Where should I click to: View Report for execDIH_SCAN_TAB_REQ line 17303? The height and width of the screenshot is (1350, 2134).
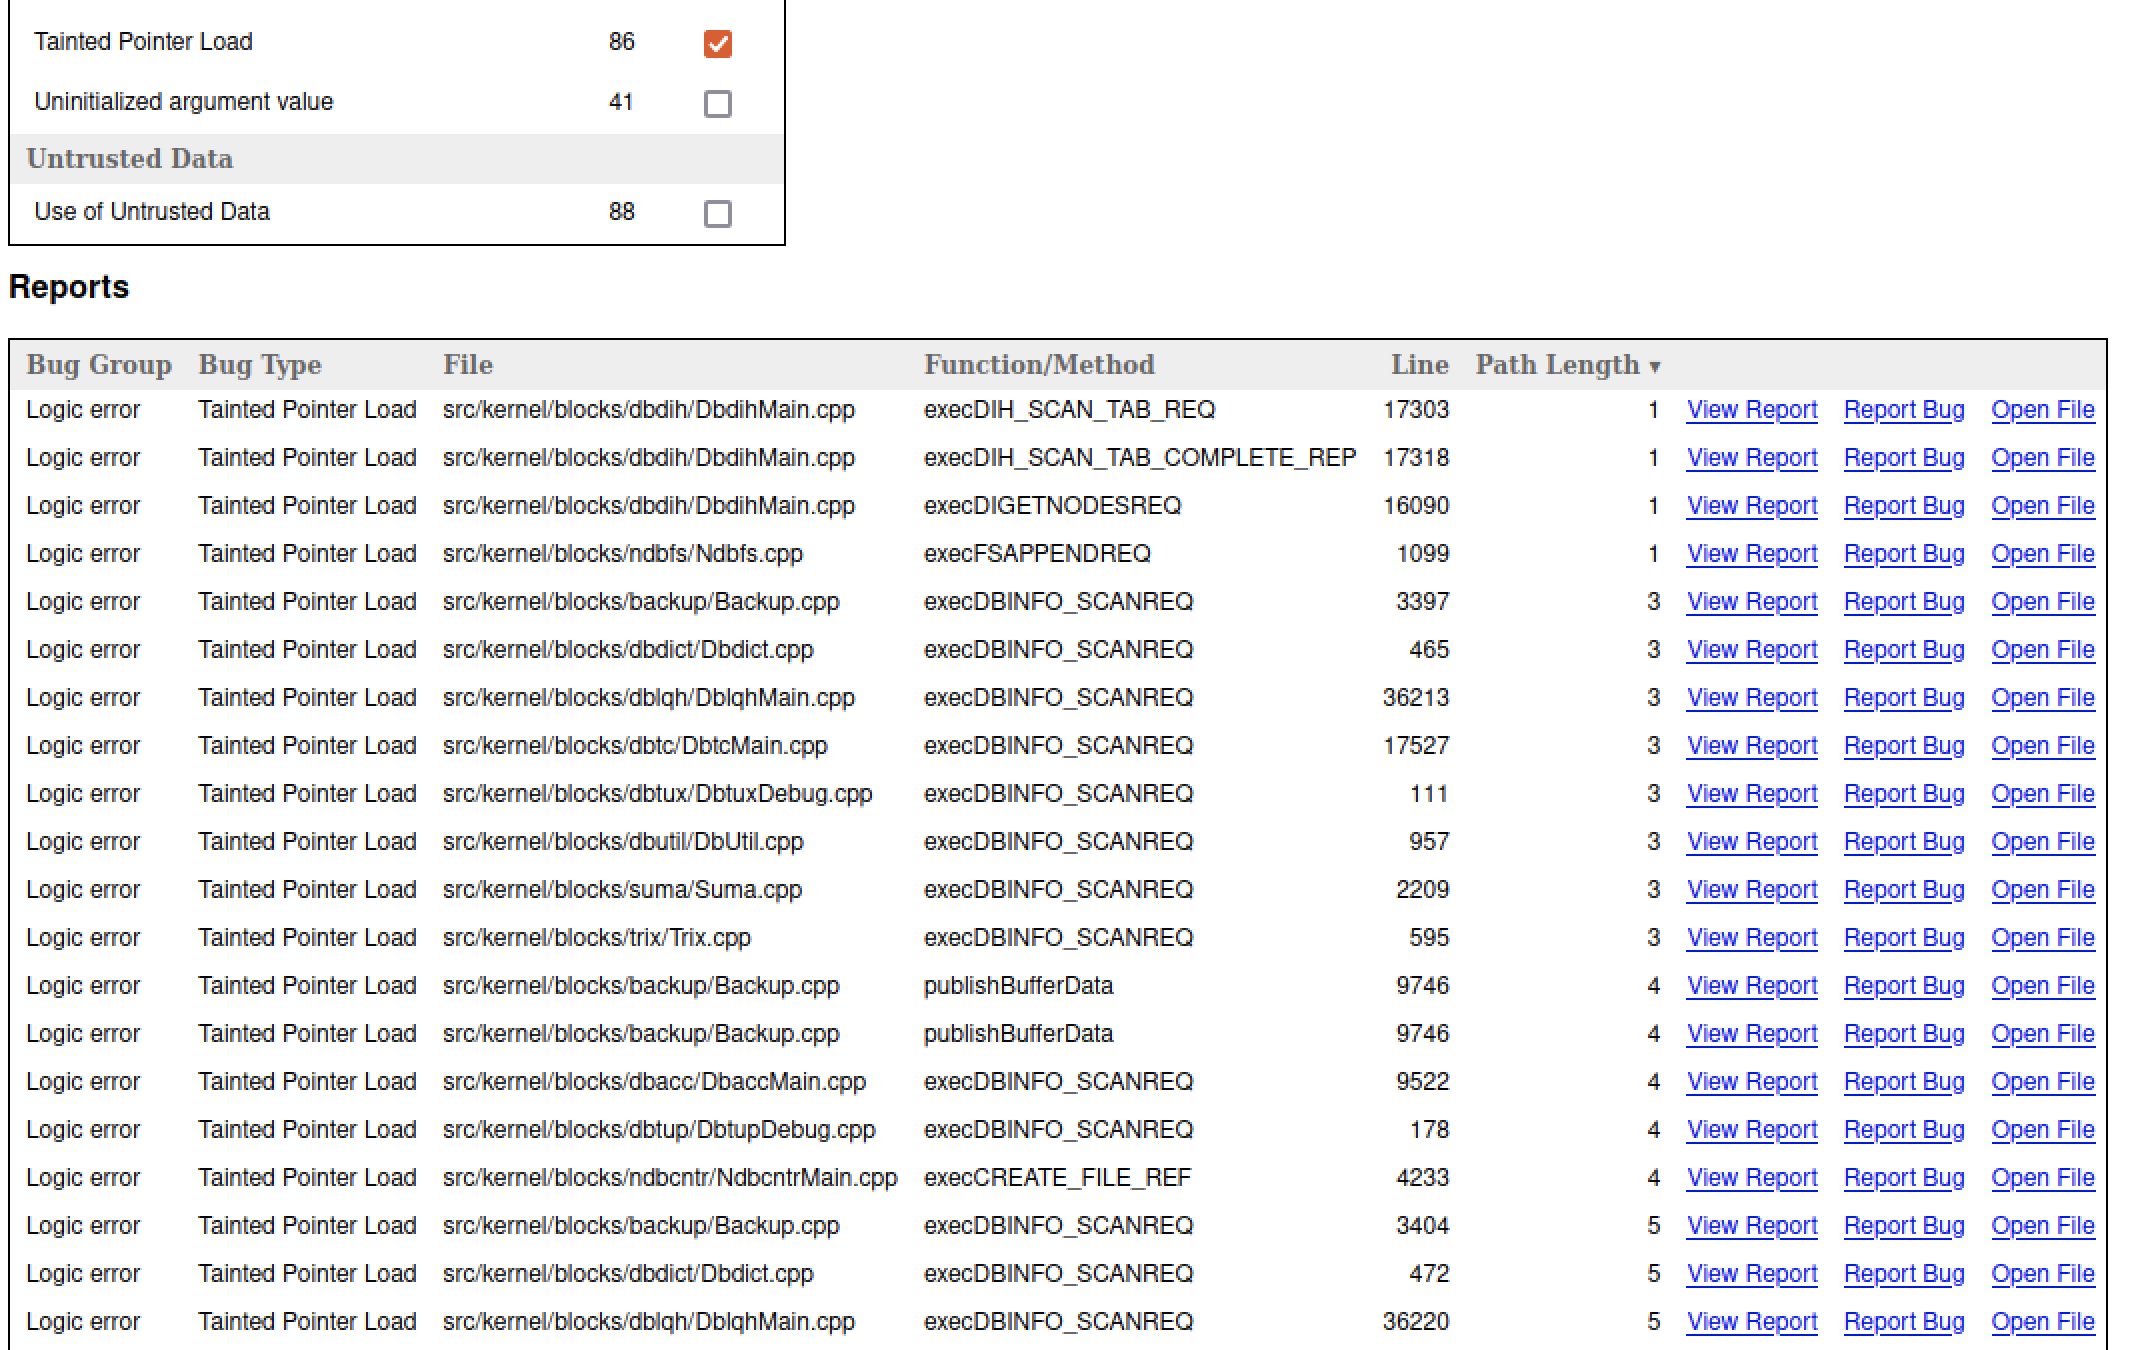click(x=1751, y=410)
